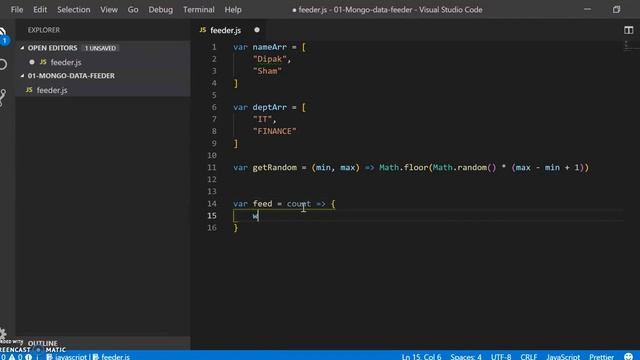The height and width of the screenshot is (360, 640).
Task: Click JS icon of feeder.js in project folder
Action: coord(29,90)
